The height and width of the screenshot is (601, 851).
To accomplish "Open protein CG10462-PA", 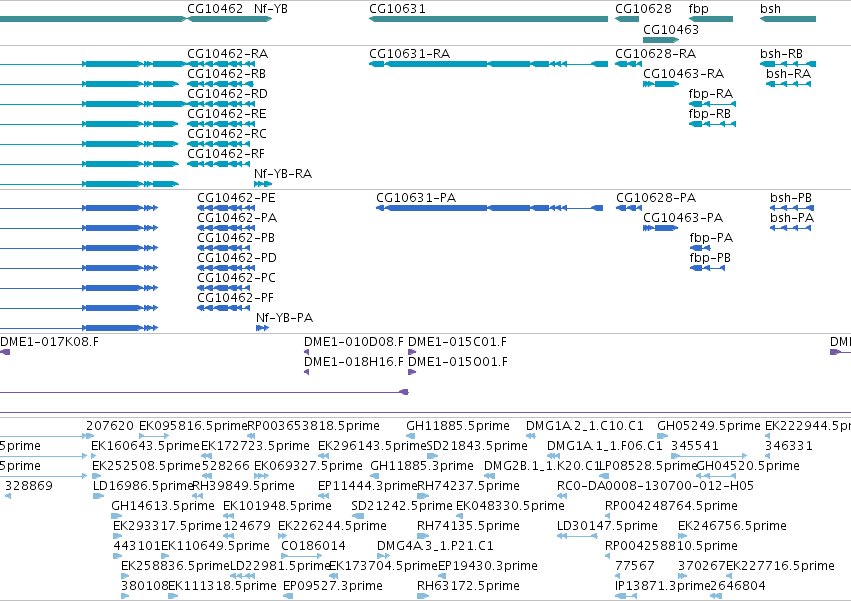I will click(237, 218).
